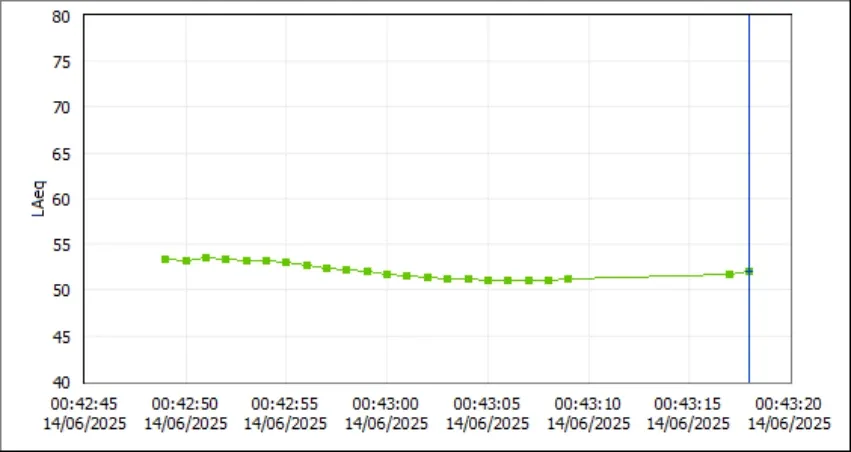
Task: Click the 40 label on the y-axis
Action: click(x=61, y=383)
